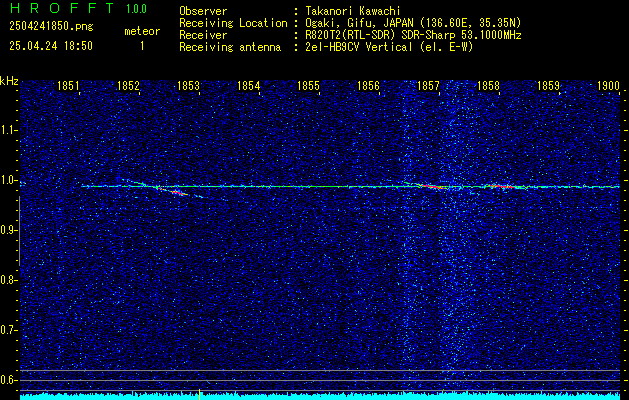Screen dimensions: 629x400
Task: Click the Receiving antenna field label
Action: [x=230, y=47]
